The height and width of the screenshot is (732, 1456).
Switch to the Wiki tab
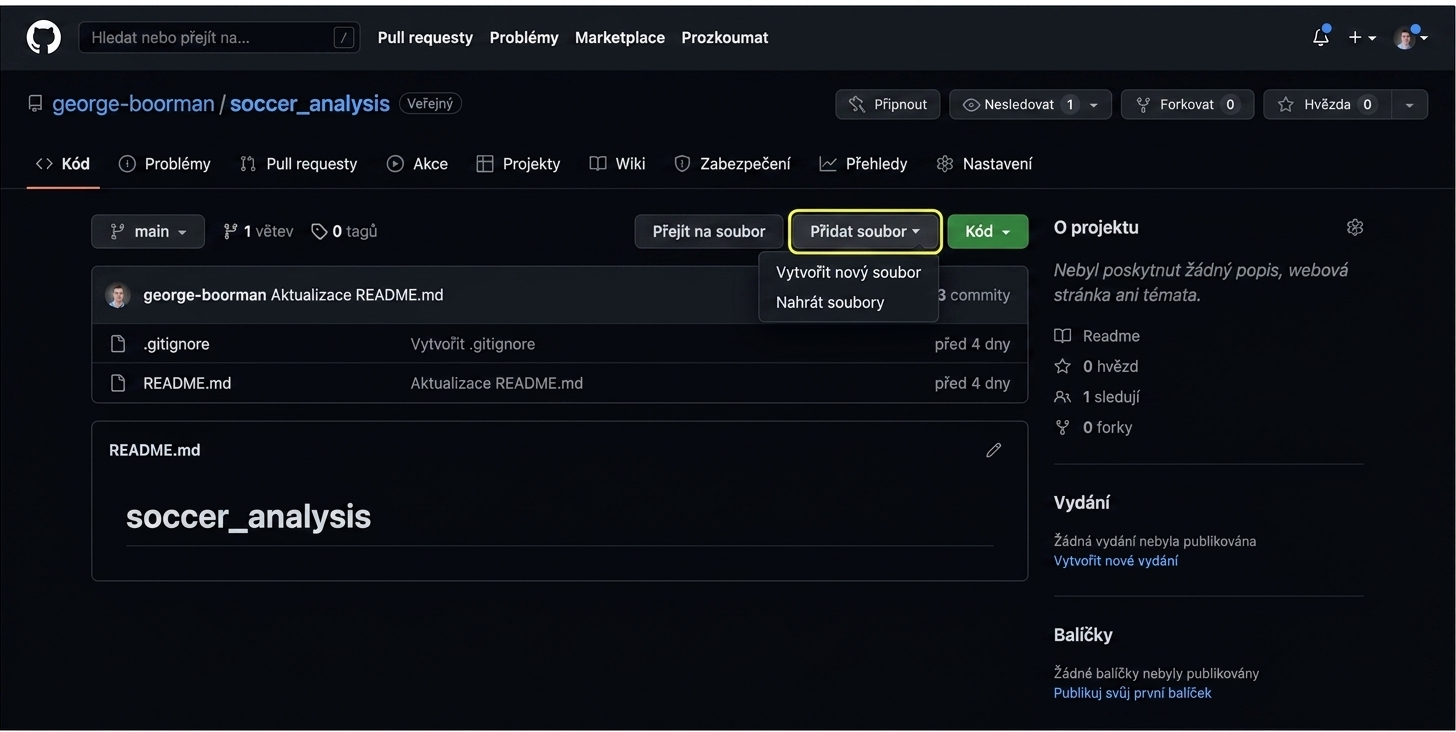tap(617, 164)
